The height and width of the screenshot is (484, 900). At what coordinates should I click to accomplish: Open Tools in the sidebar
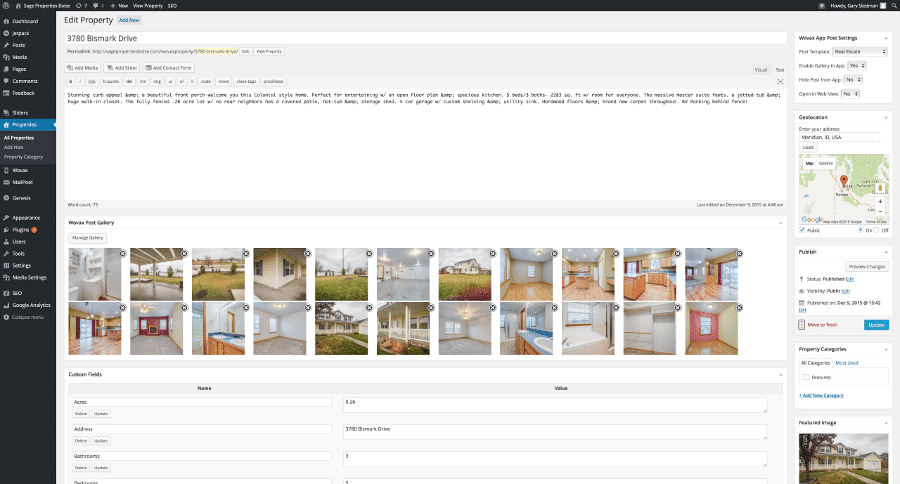[18, 253]
